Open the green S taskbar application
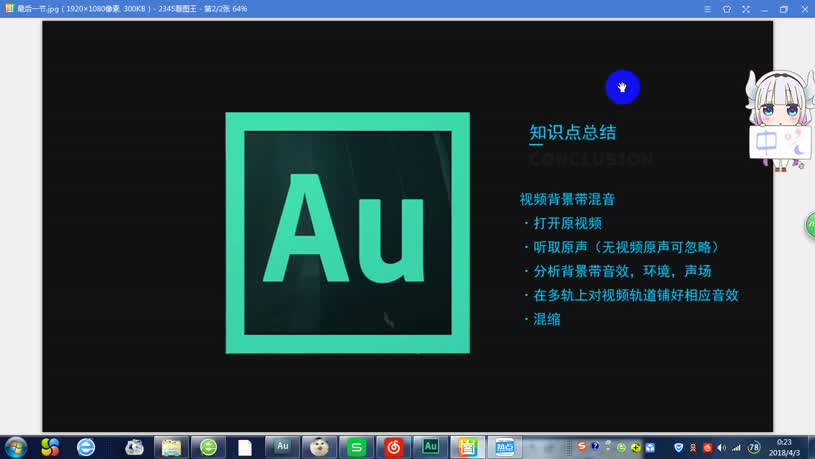The width and height of the screenshot is (815, 459). coord(357,447)
